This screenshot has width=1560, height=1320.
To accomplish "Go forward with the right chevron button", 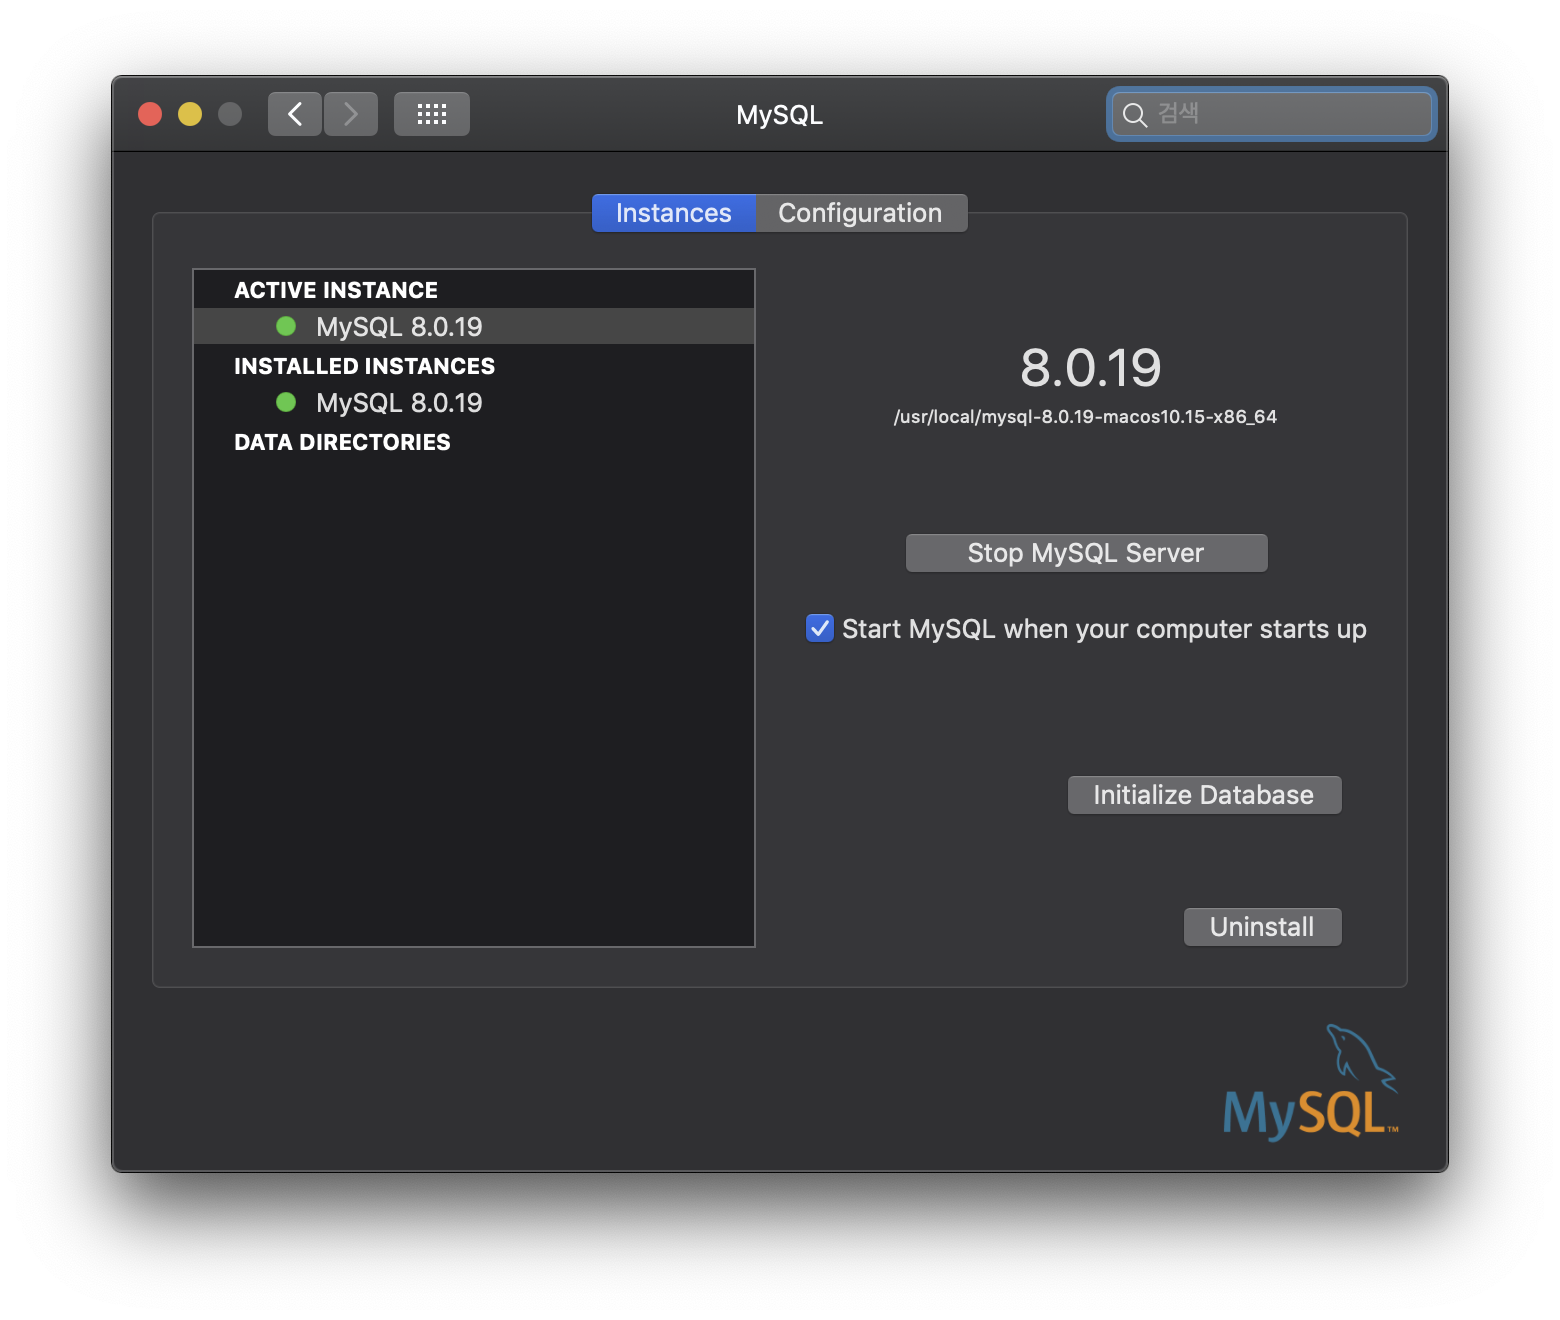I will pyautogui.click(x=351, y=114).
